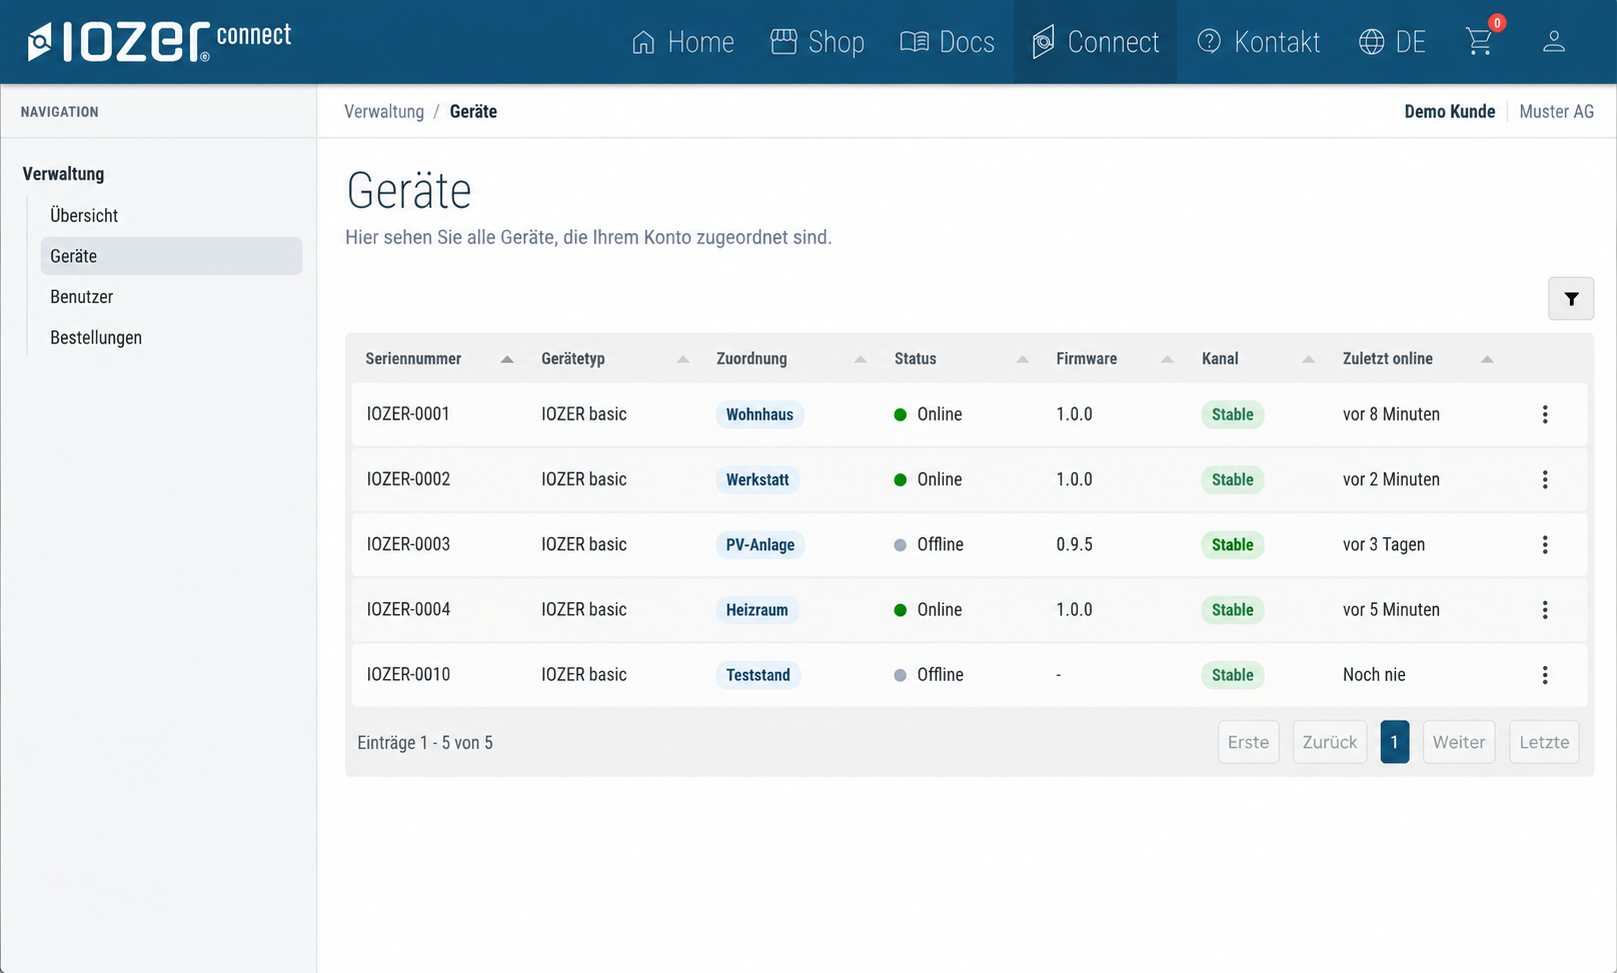This screenshot has height=973, width=1617.
Task: Select Connect in the top navigation
Action: click(1096, 42)
